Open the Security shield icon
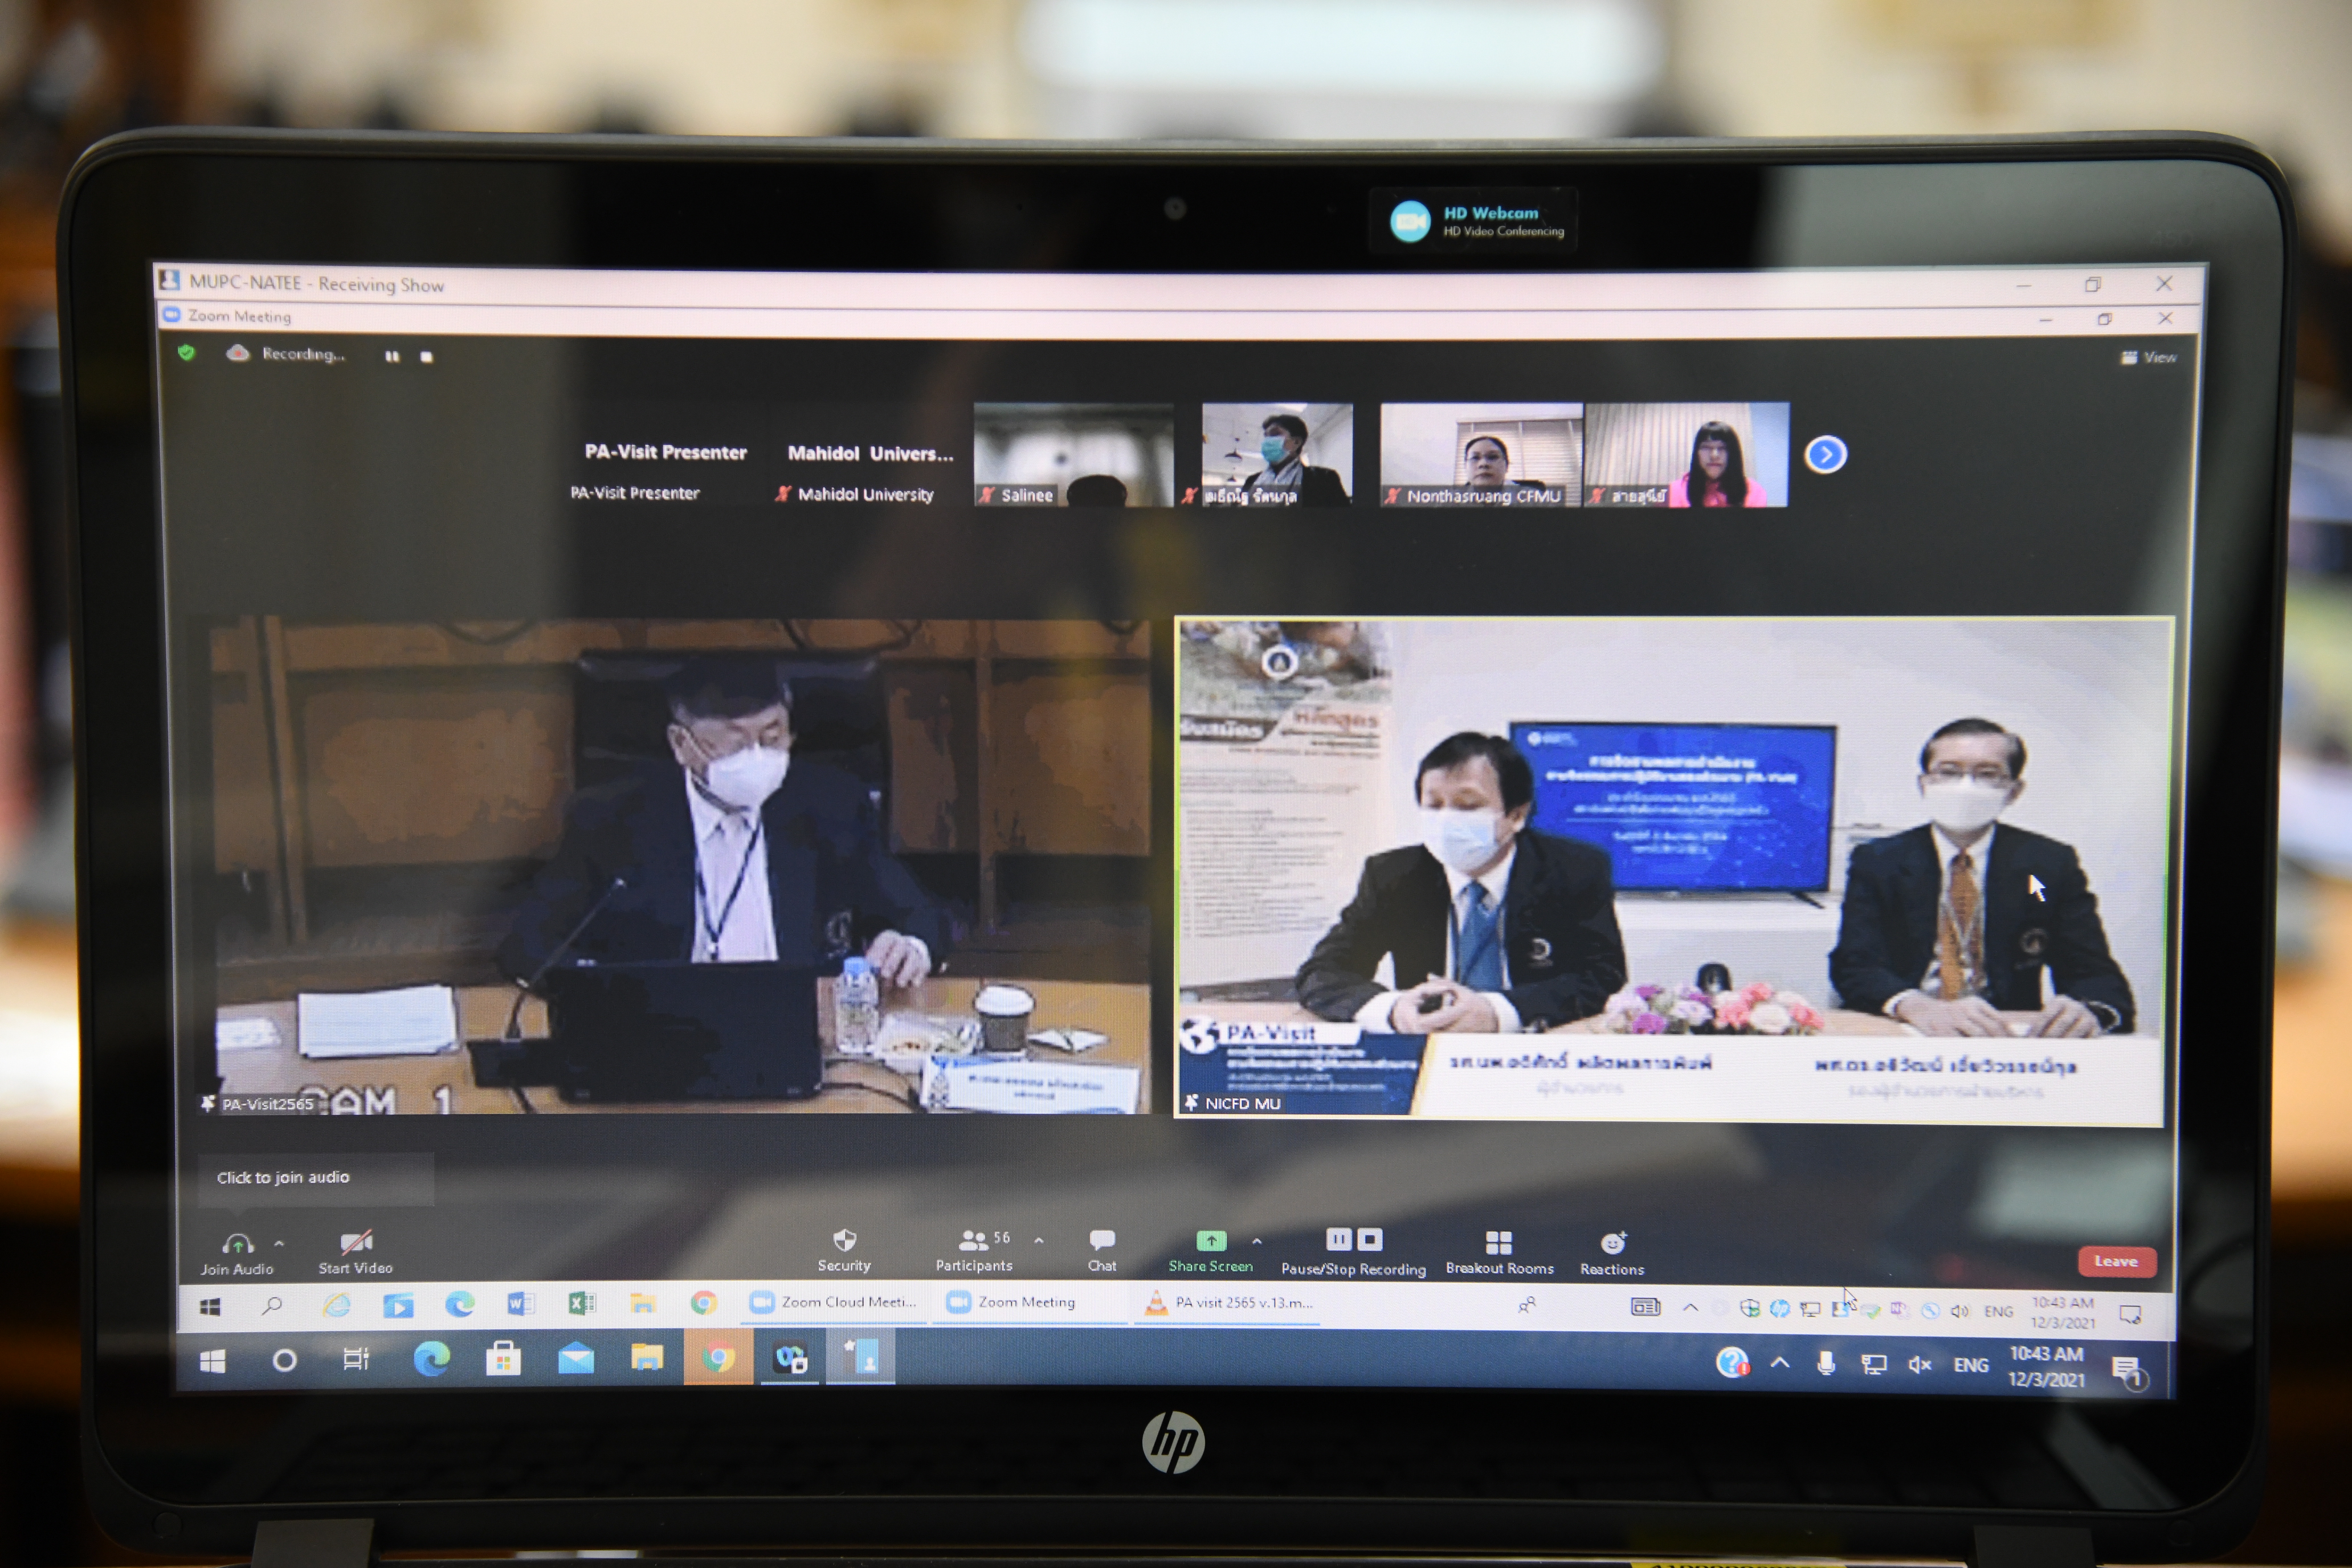Image resolution: width=2352 pixels, height=1568 pixels. (x=844, y=1241)
